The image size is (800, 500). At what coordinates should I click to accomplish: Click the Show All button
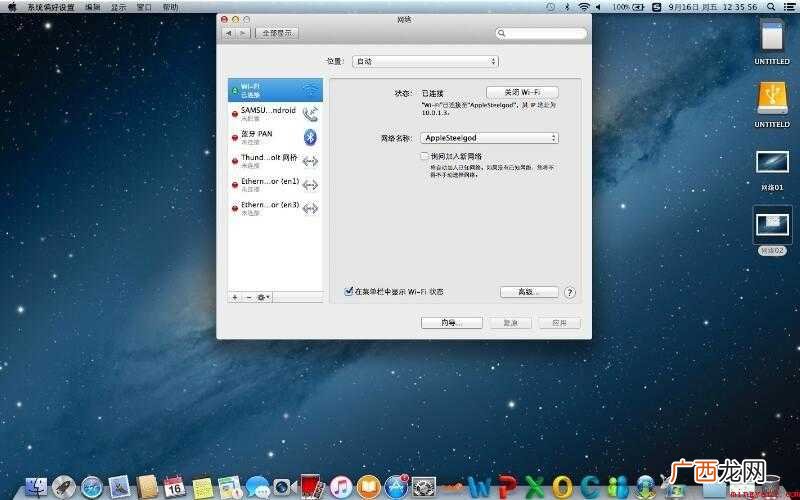277,33
